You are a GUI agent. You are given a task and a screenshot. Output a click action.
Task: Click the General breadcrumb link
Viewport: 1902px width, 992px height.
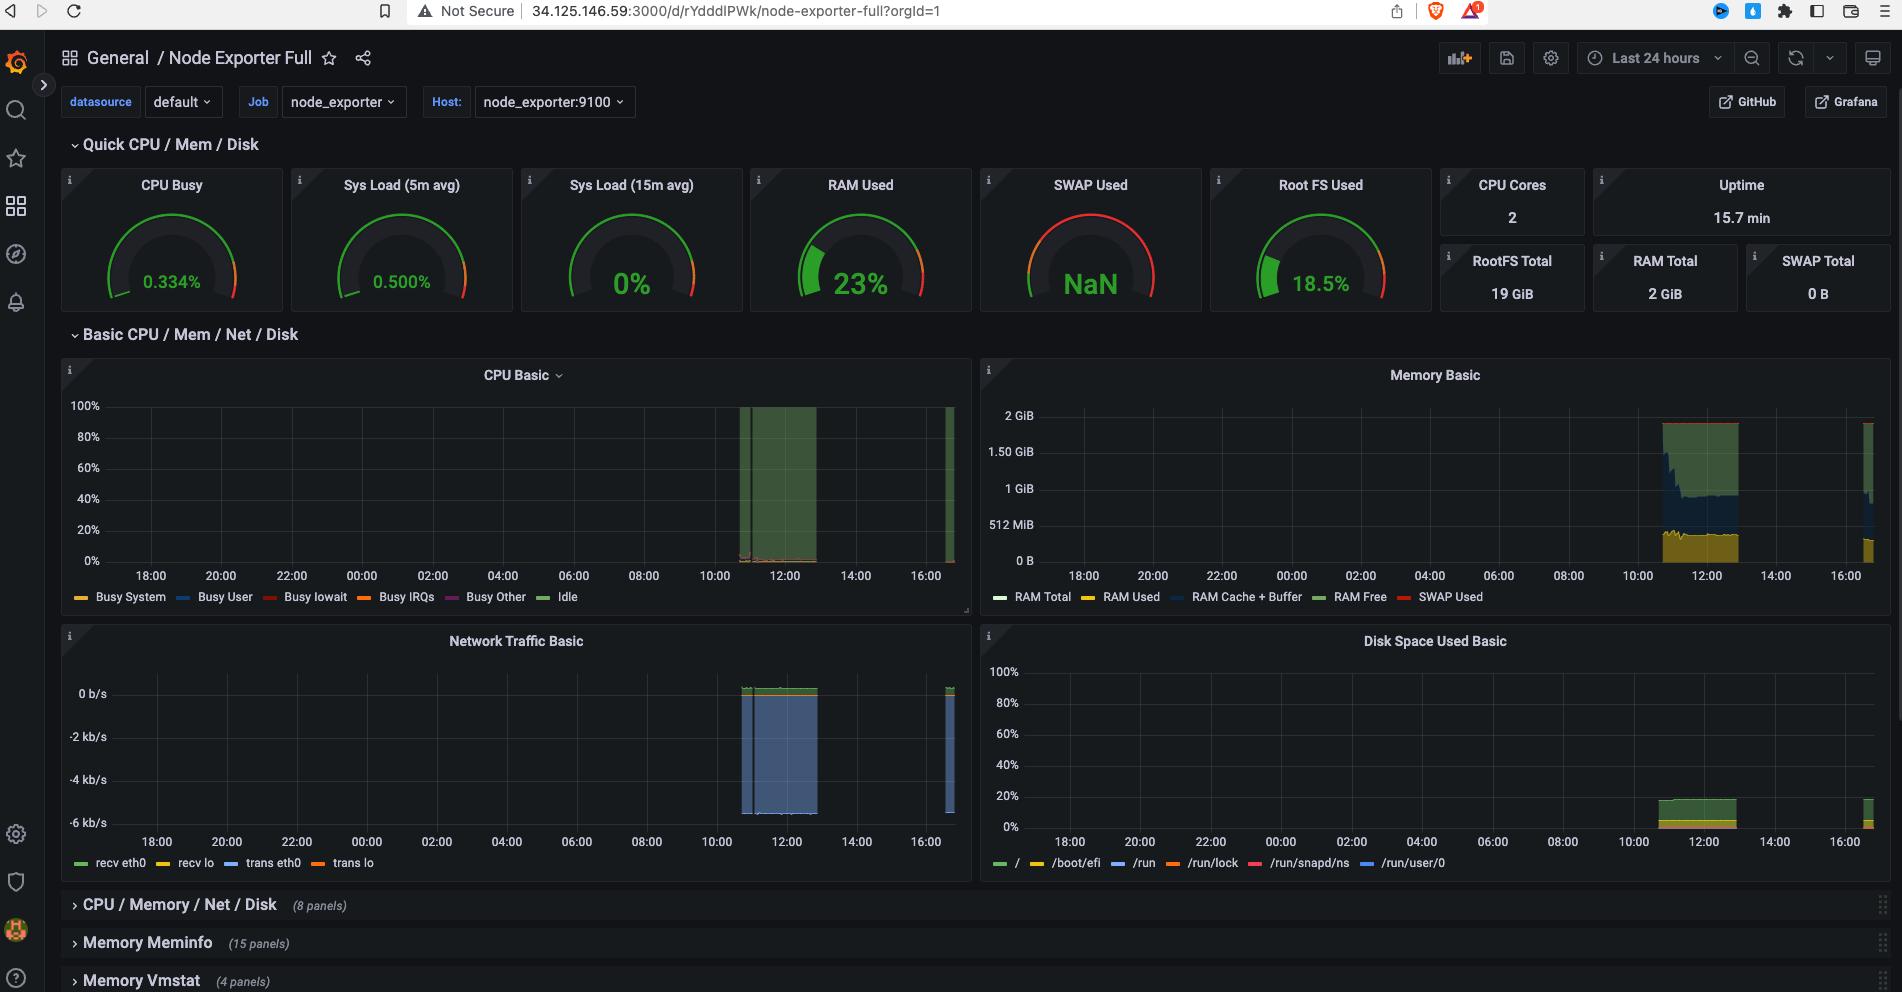(118, 58)
